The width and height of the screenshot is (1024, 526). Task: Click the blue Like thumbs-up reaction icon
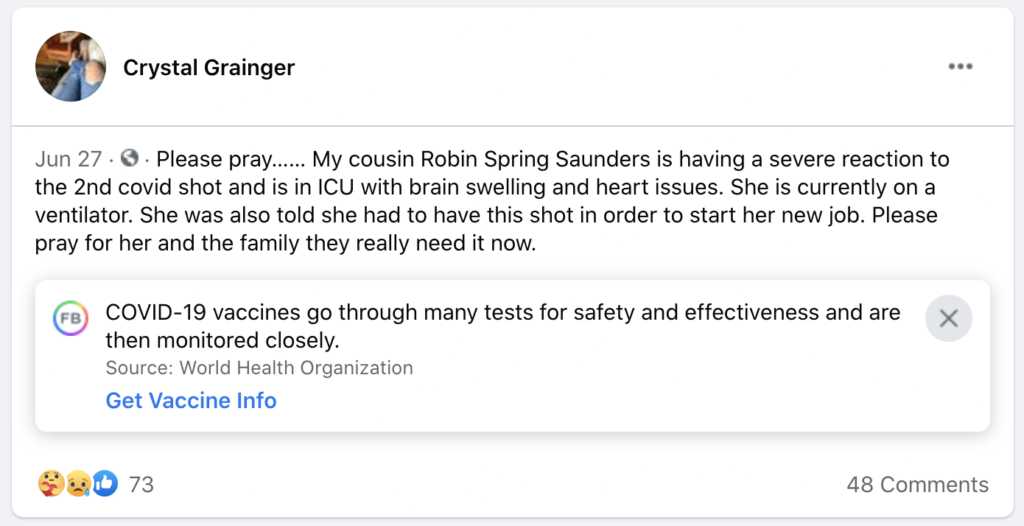[104, 484]
